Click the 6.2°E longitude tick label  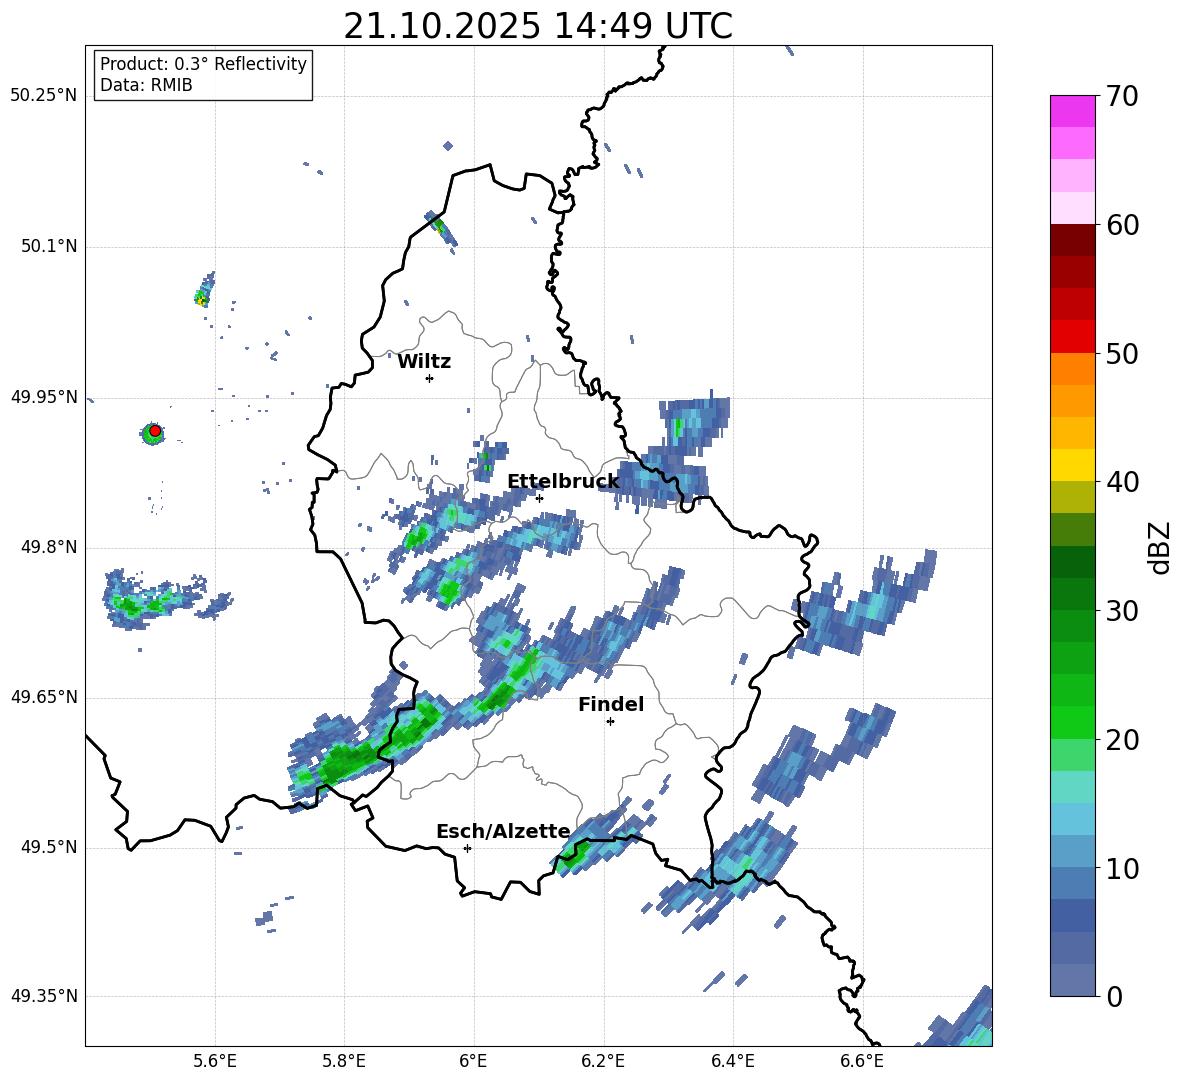tap(604, 1061)
